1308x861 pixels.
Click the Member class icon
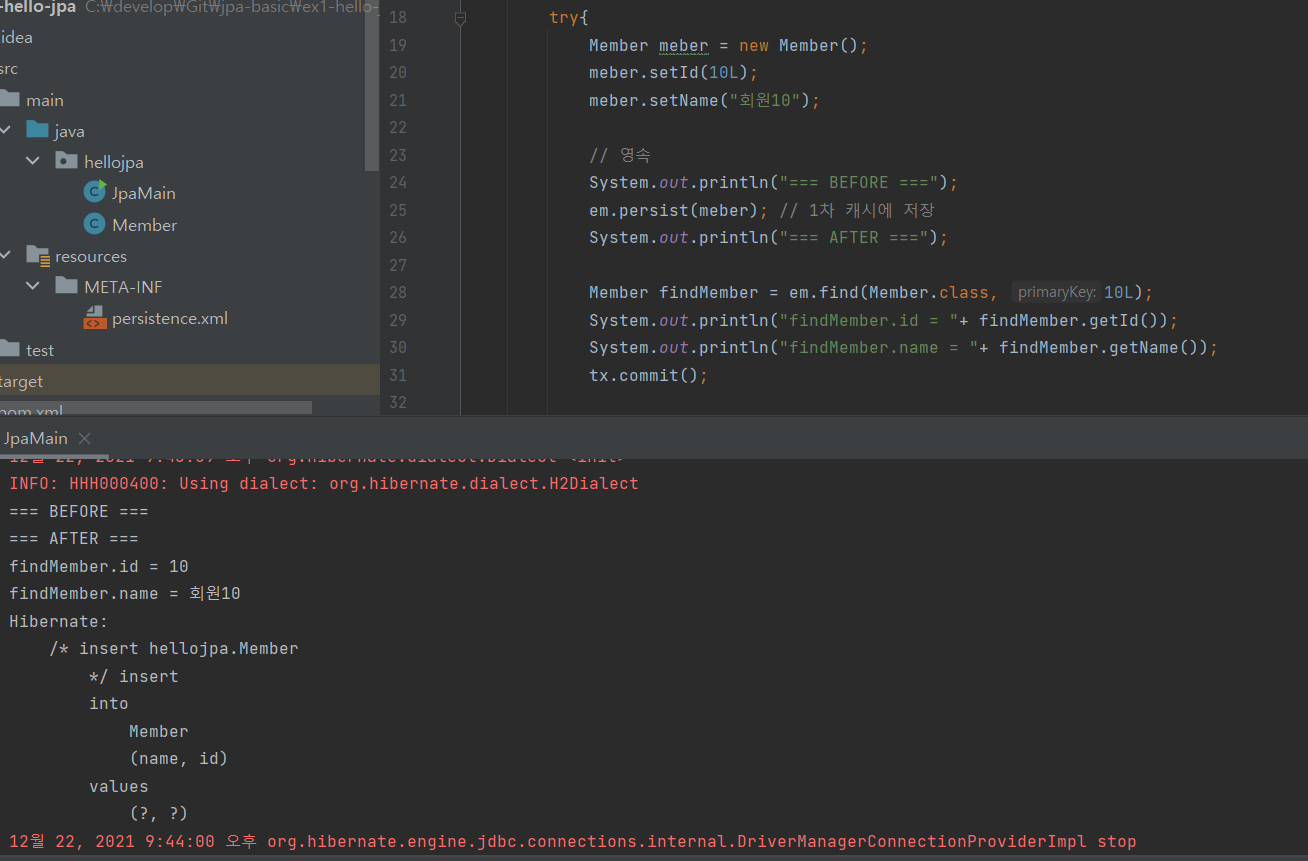tap(95, 224)
